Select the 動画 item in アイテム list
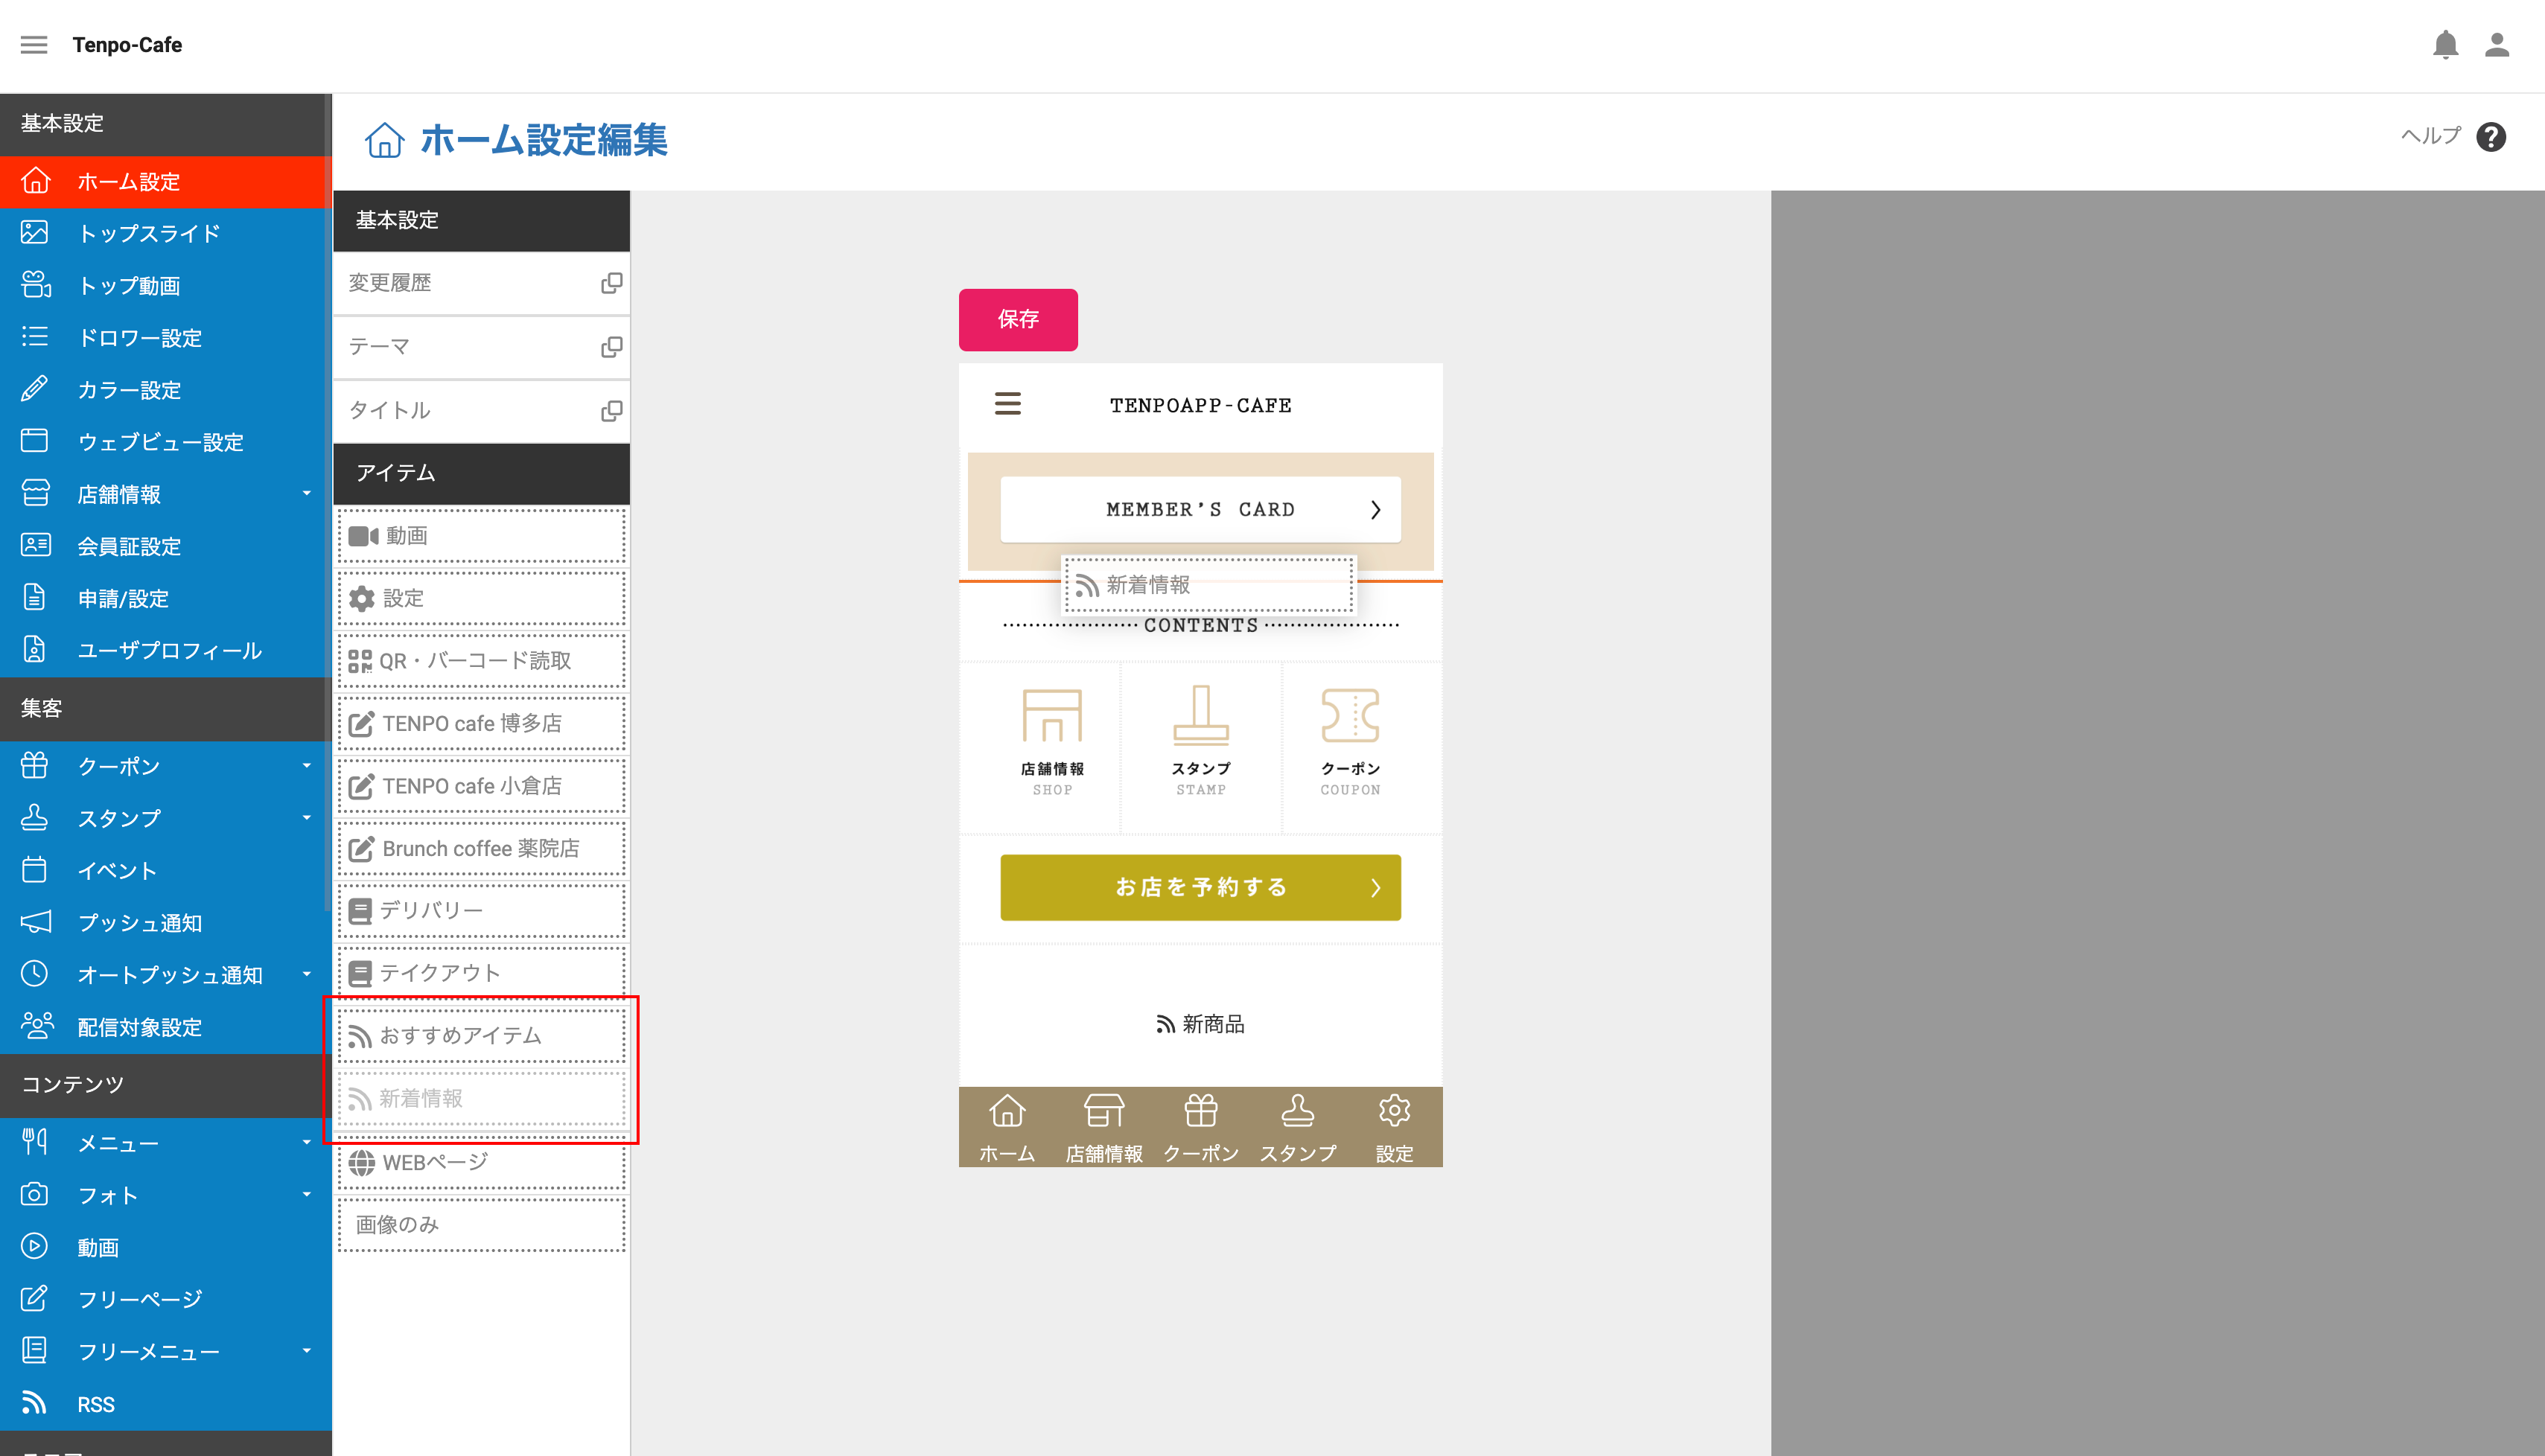 tap(482, 536)
